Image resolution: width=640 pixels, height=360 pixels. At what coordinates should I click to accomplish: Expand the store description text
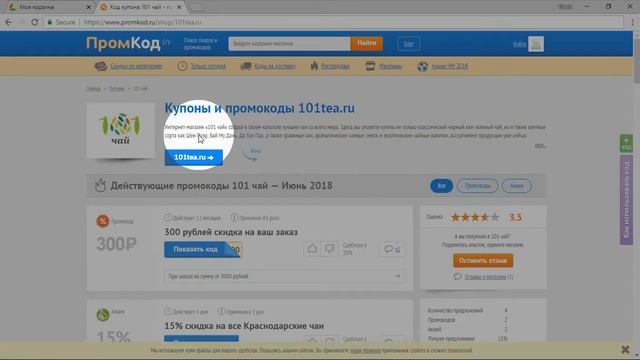[x=540, y=146]
